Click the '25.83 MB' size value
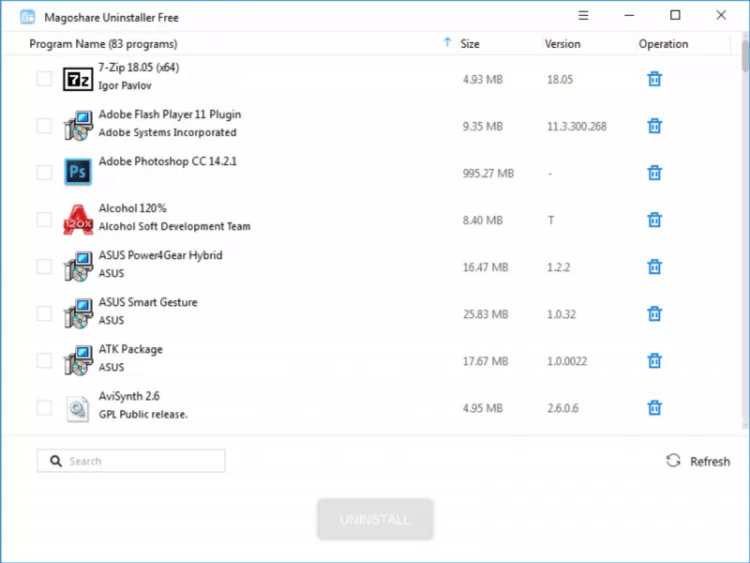750x563 pixels. [x=485, y=314]
